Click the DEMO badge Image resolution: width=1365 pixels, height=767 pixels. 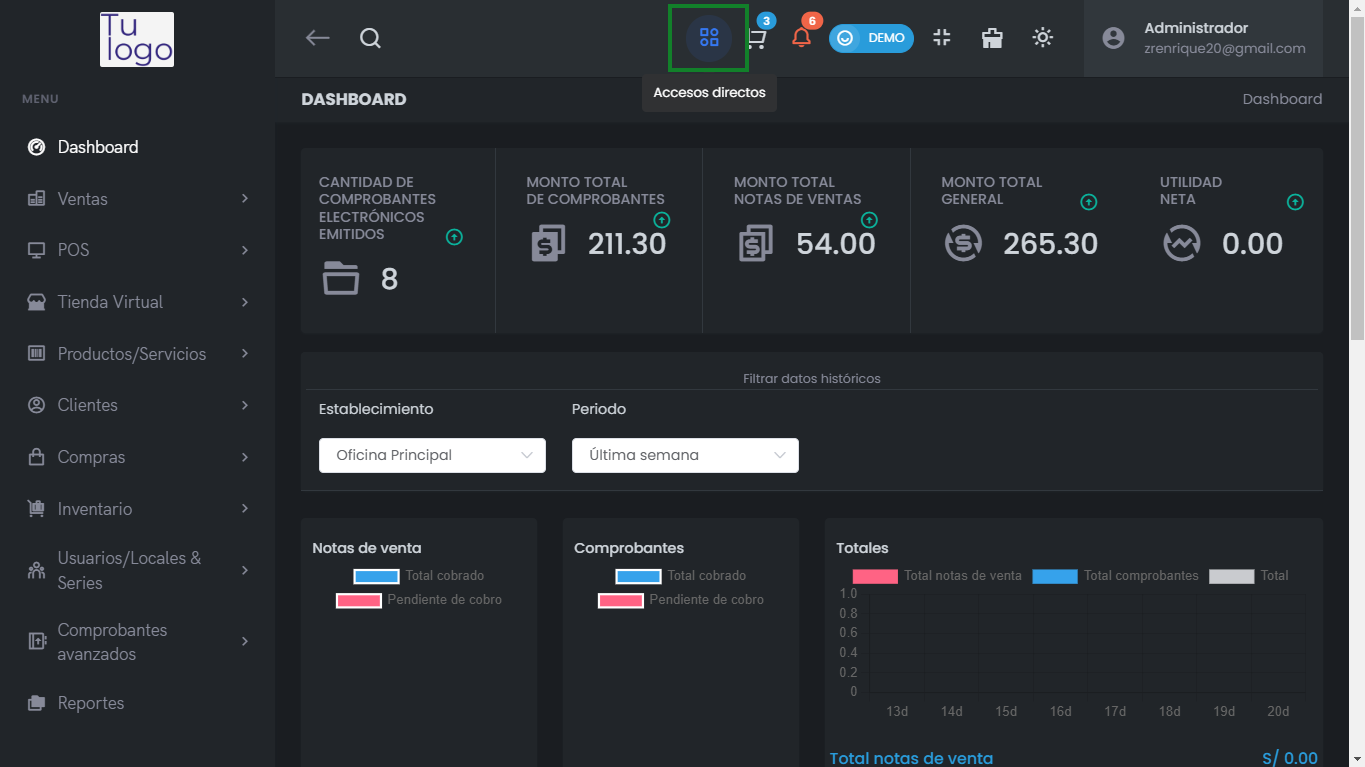point(871,38)
